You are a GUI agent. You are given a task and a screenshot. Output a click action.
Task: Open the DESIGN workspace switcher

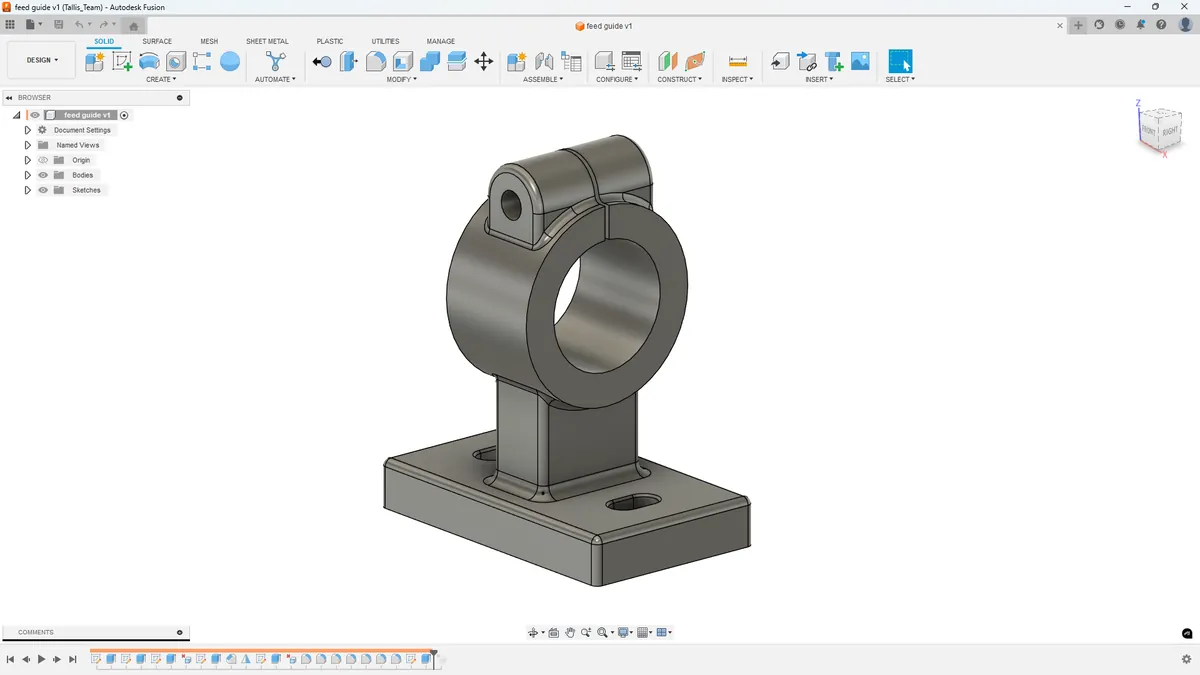click(40, 60)
